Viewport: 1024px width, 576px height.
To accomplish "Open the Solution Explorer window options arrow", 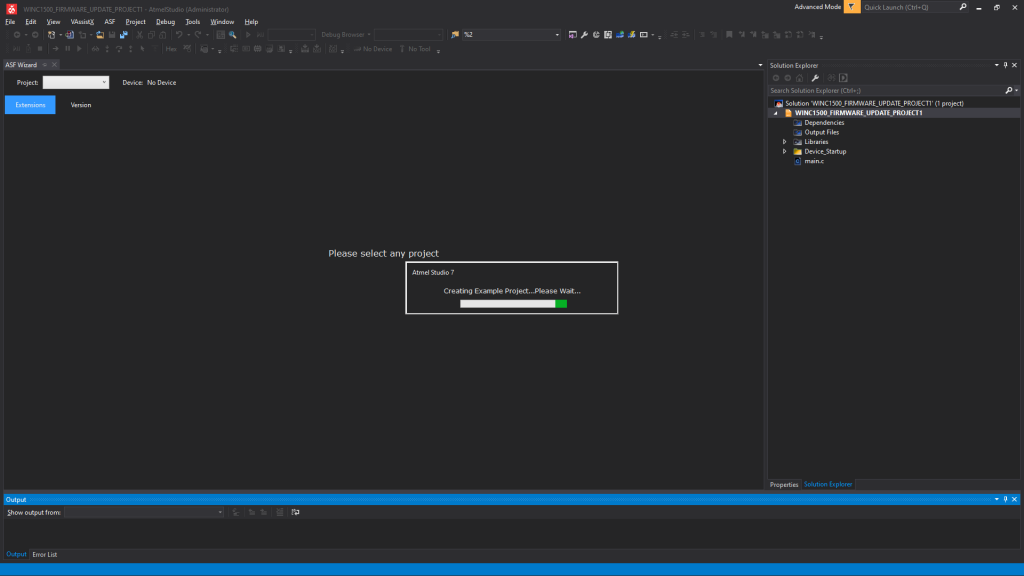I will tap(997, 65).
